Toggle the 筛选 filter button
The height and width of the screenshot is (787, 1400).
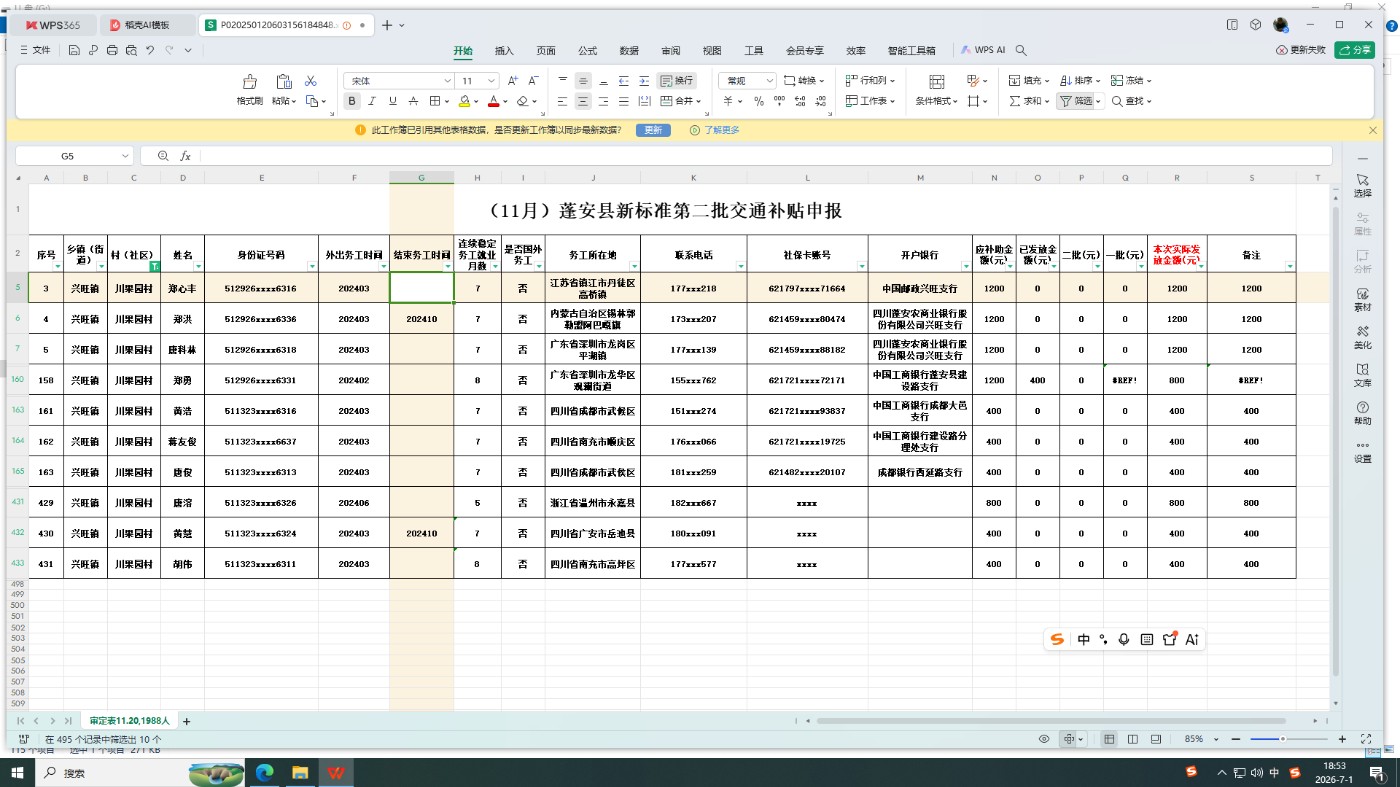pyautogui.click(x=1079, y=101)
